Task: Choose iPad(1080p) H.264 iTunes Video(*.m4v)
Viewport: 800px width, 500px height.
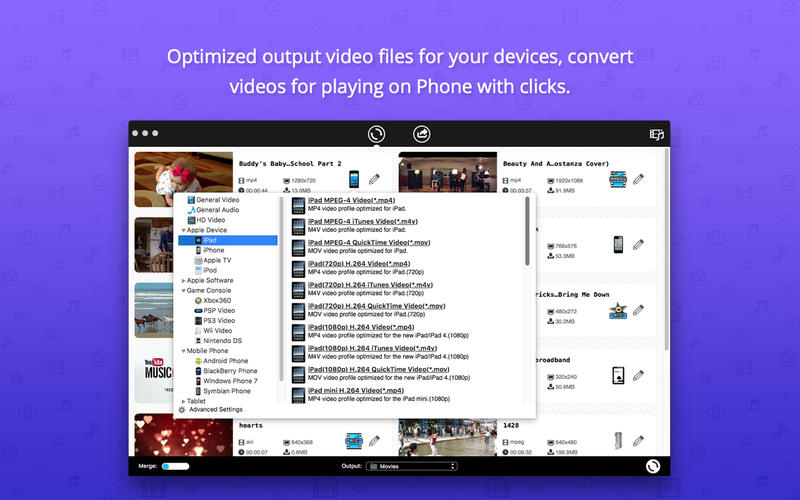Action: click(372, 348)
